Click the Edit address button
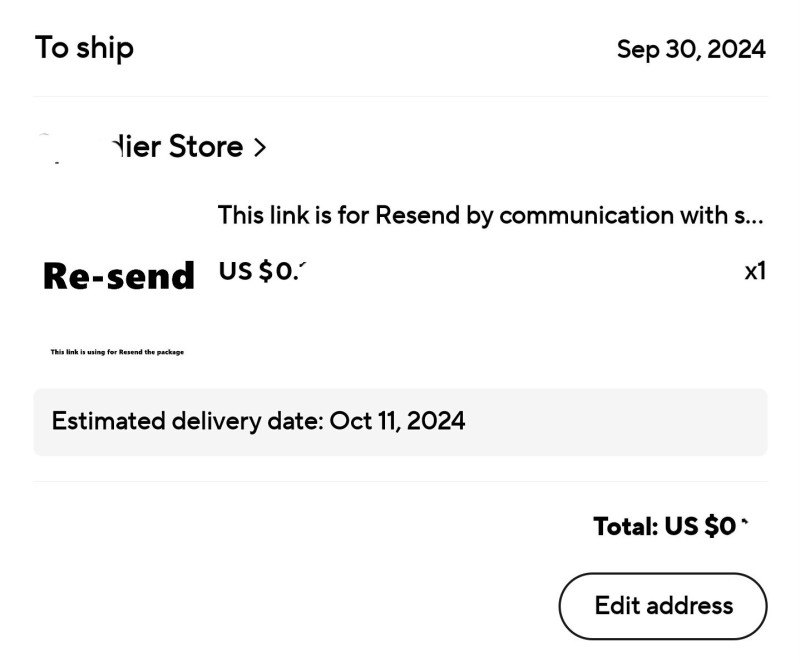The image size is (800, 662). point(662,606)
